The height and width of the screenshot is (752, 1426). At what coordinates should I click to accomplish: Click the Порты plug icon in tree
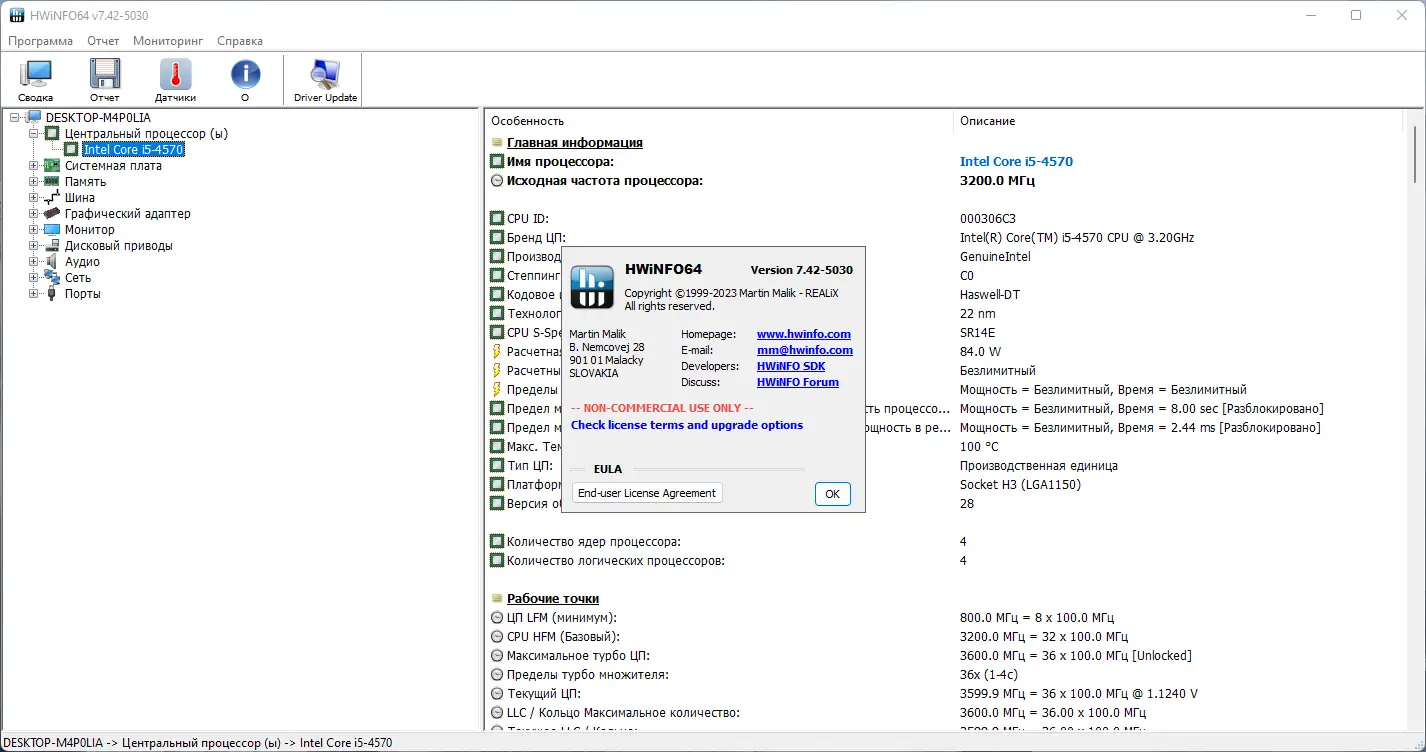[x=52, y=294]
